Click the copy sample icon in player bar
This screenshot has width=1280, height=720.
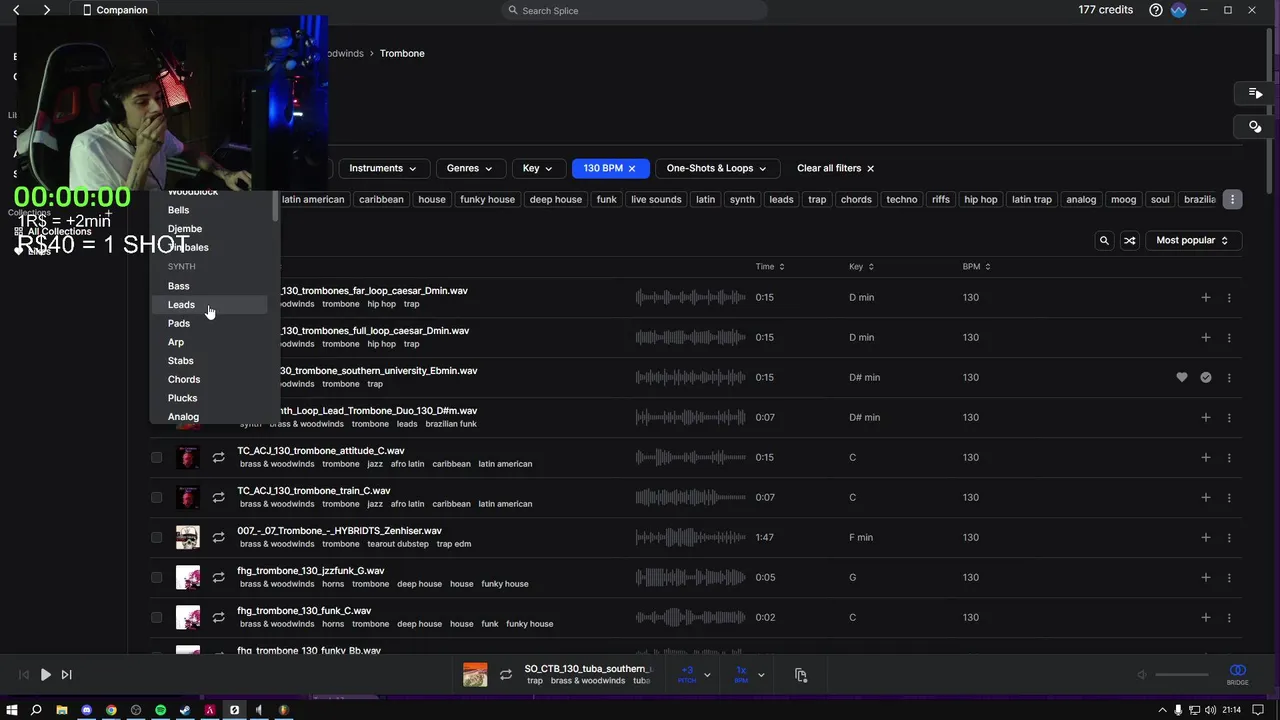pyautogui.click(x=801, y=675)
